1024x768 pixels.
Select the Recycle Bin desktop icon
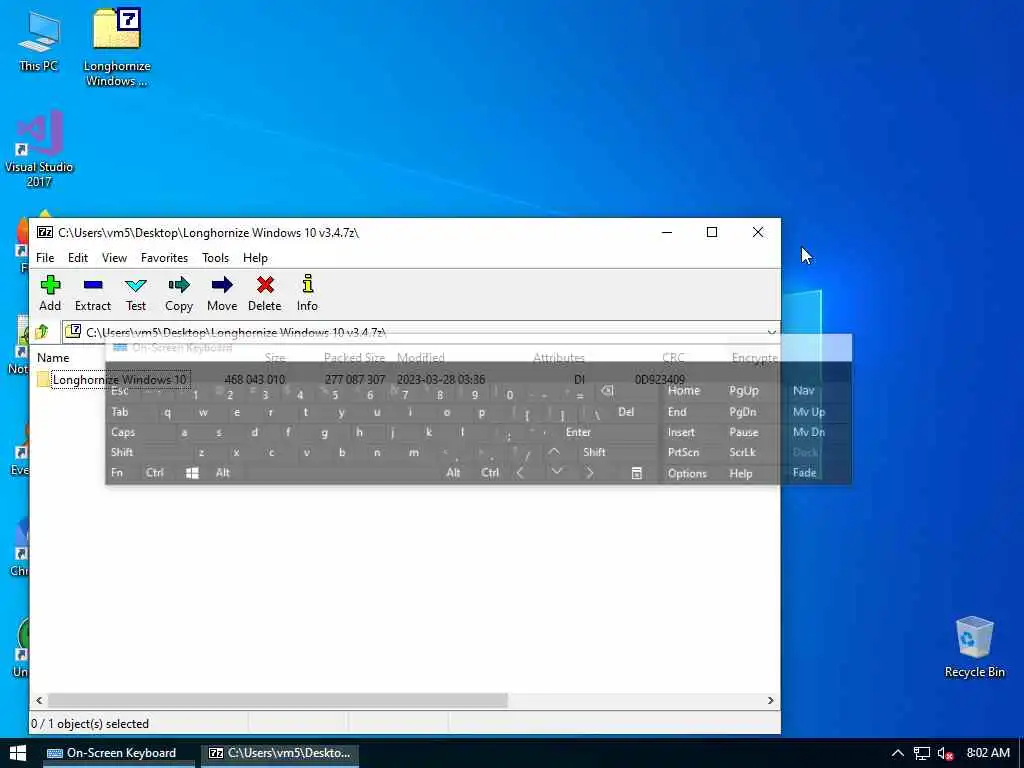click(974, 647)
